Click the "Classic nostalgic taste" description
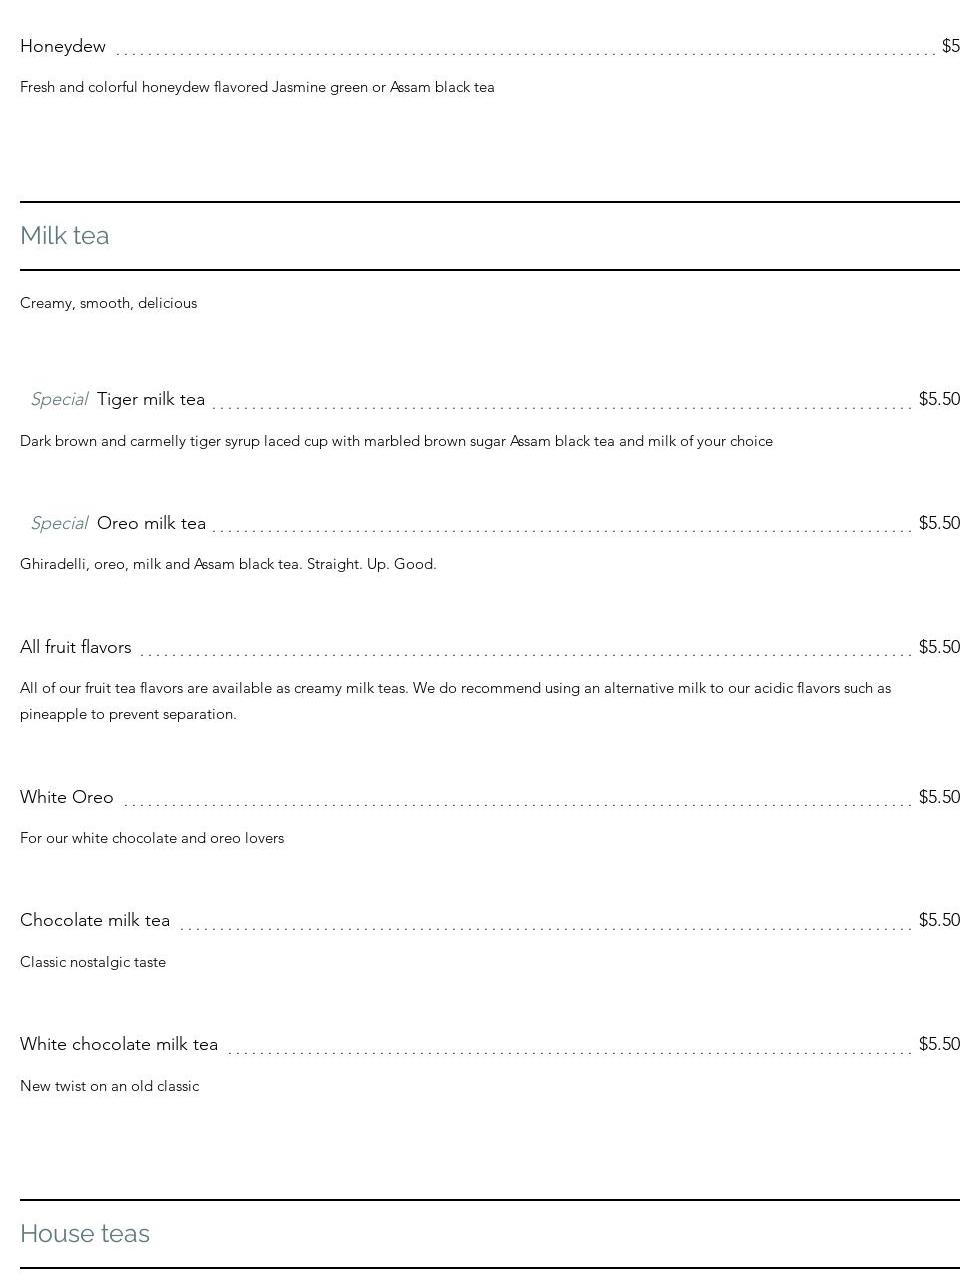This screenshot has height=1286, width=965. coord(93,962)
